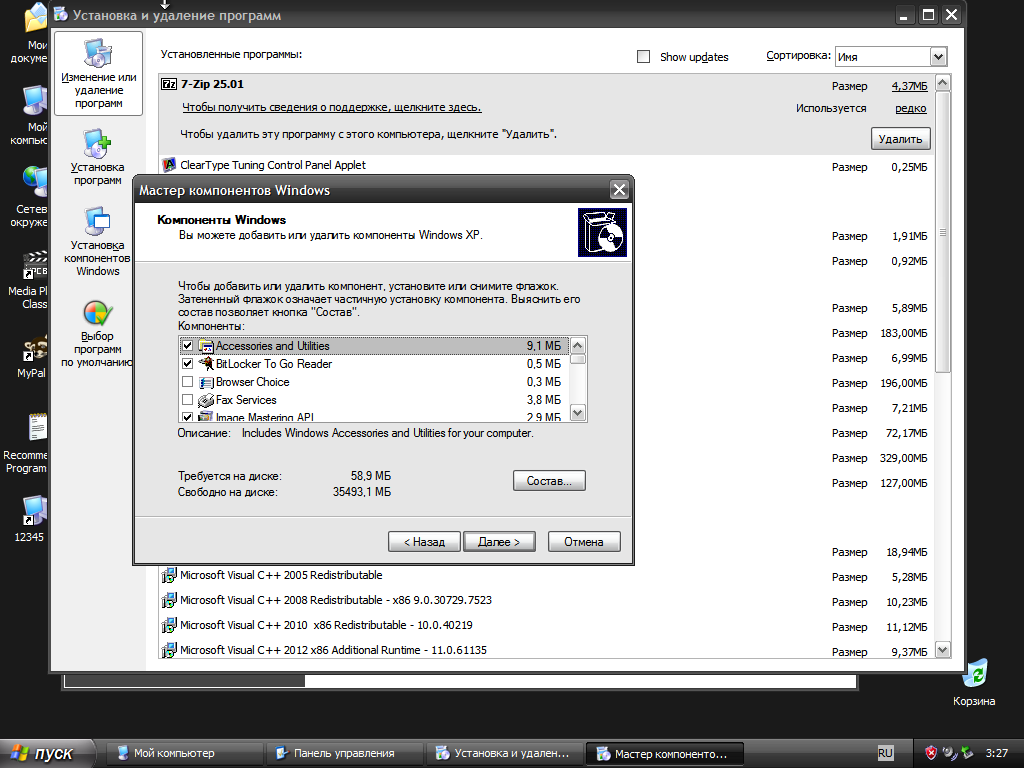The width and height of the screenshot is (1024, 768).
Task: Switch to Мой компьютер taskbar window
Action: [x=184, y=753]
